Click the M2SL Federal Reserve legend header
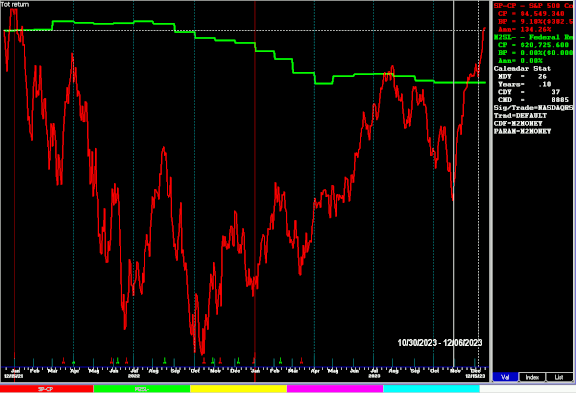576x393 pixels. (x=533, y=37)
